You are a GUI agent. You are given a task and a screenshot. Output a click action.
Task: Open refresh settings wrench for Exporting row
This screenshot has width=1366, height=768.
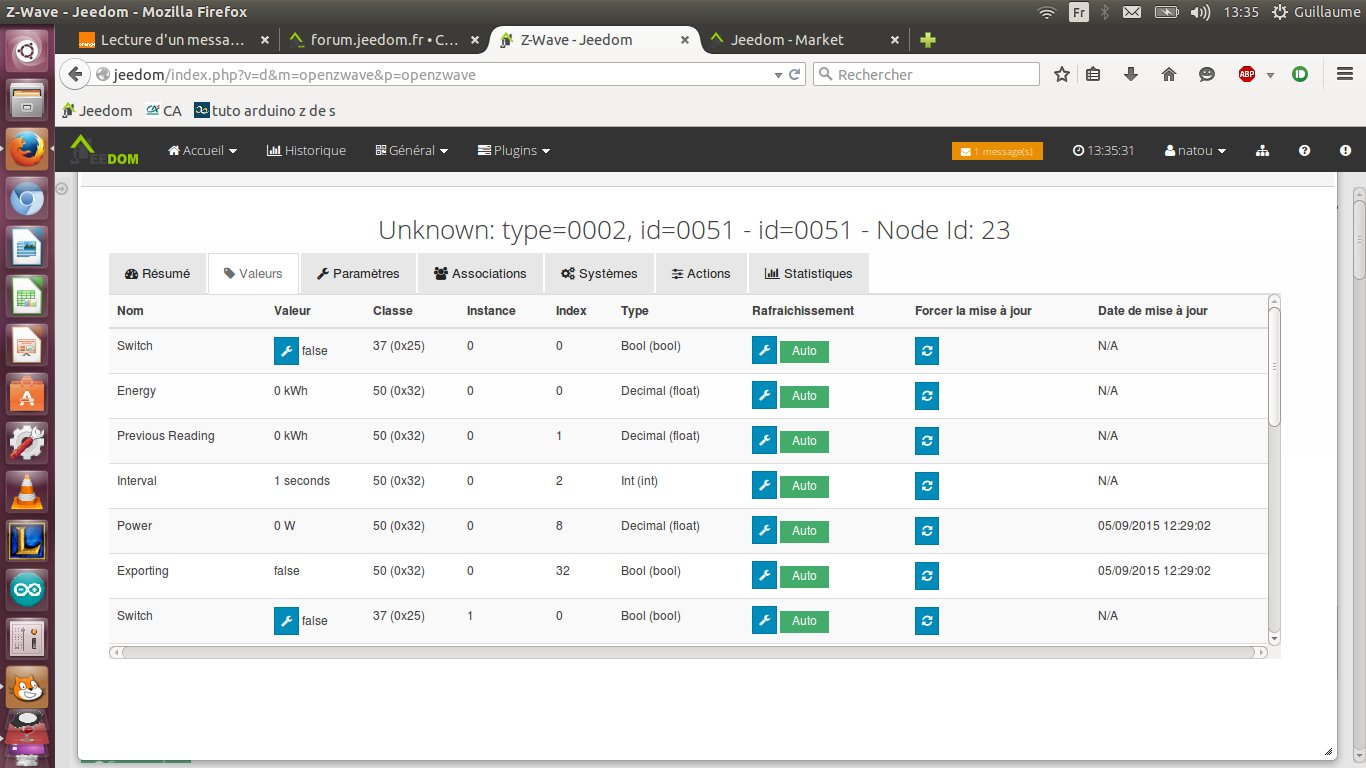tap(764, 575)
